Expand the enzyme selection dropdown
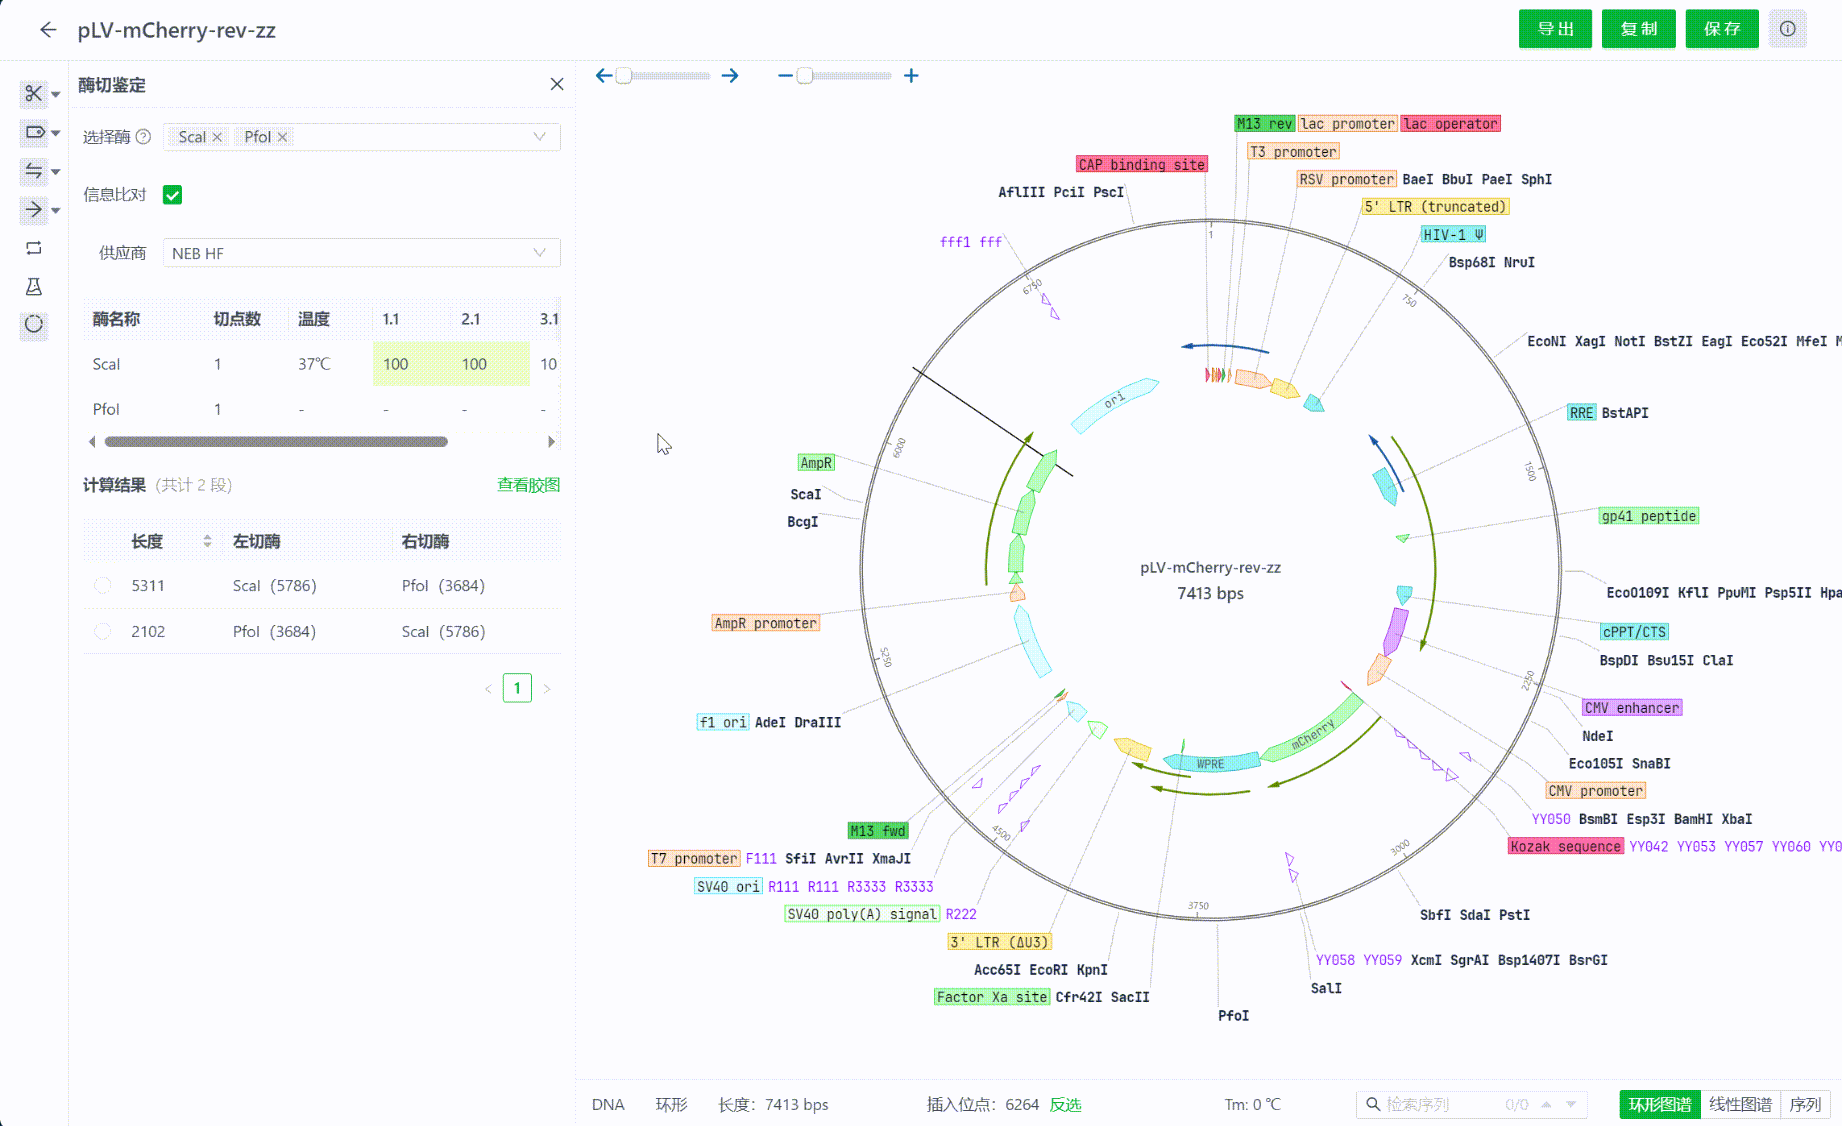This screenshot has height=1126, width=1842. coord(539,137)
